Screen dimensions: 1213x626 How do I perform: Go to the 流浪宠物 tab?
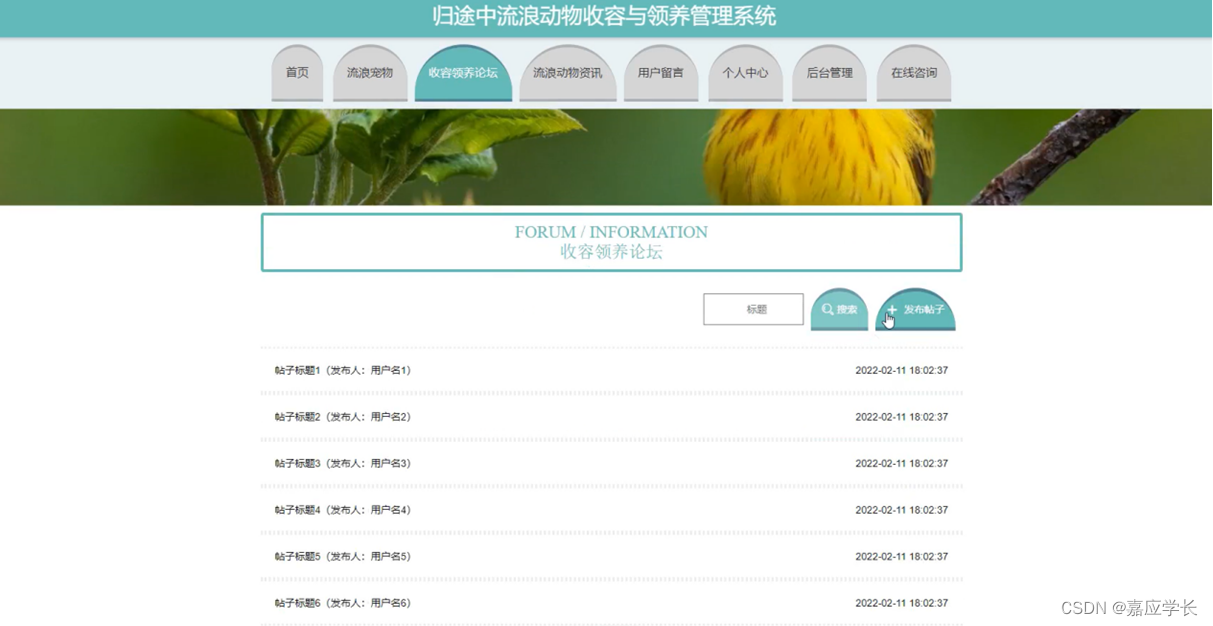pos(370,73)
